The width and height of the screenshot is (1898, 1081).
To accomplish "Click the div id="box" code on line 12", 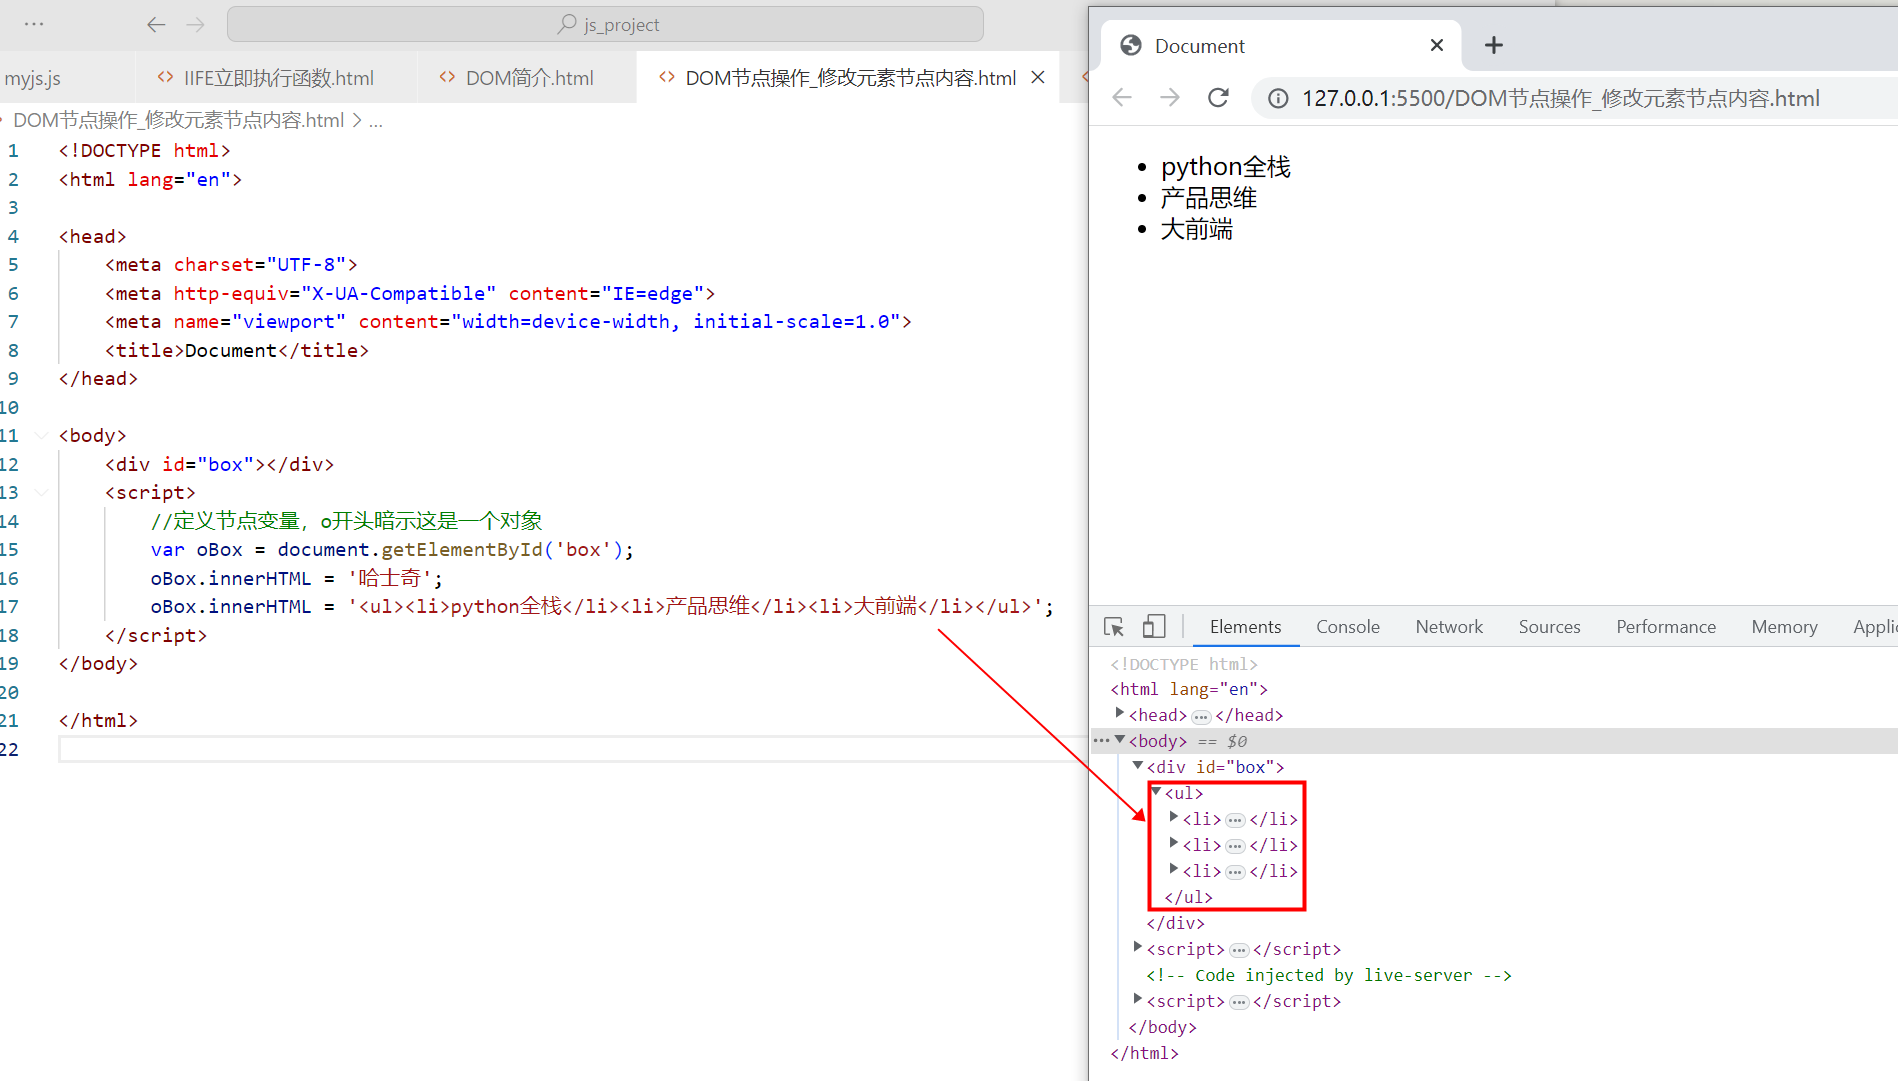I will click(219, 464).
